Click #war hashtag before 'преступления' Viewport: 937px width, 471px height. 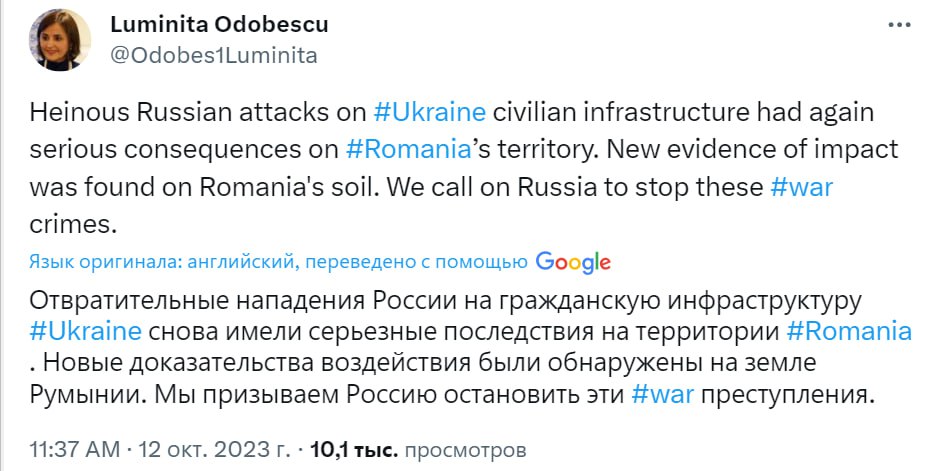pos(664,394)
